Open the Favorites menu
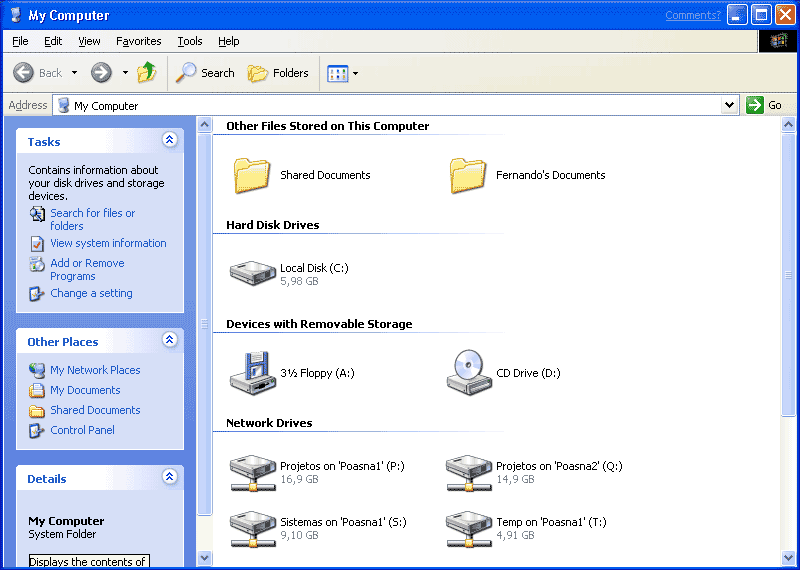Image resolution: width=800 pixels, height=570 pixels. pos(138,41)
